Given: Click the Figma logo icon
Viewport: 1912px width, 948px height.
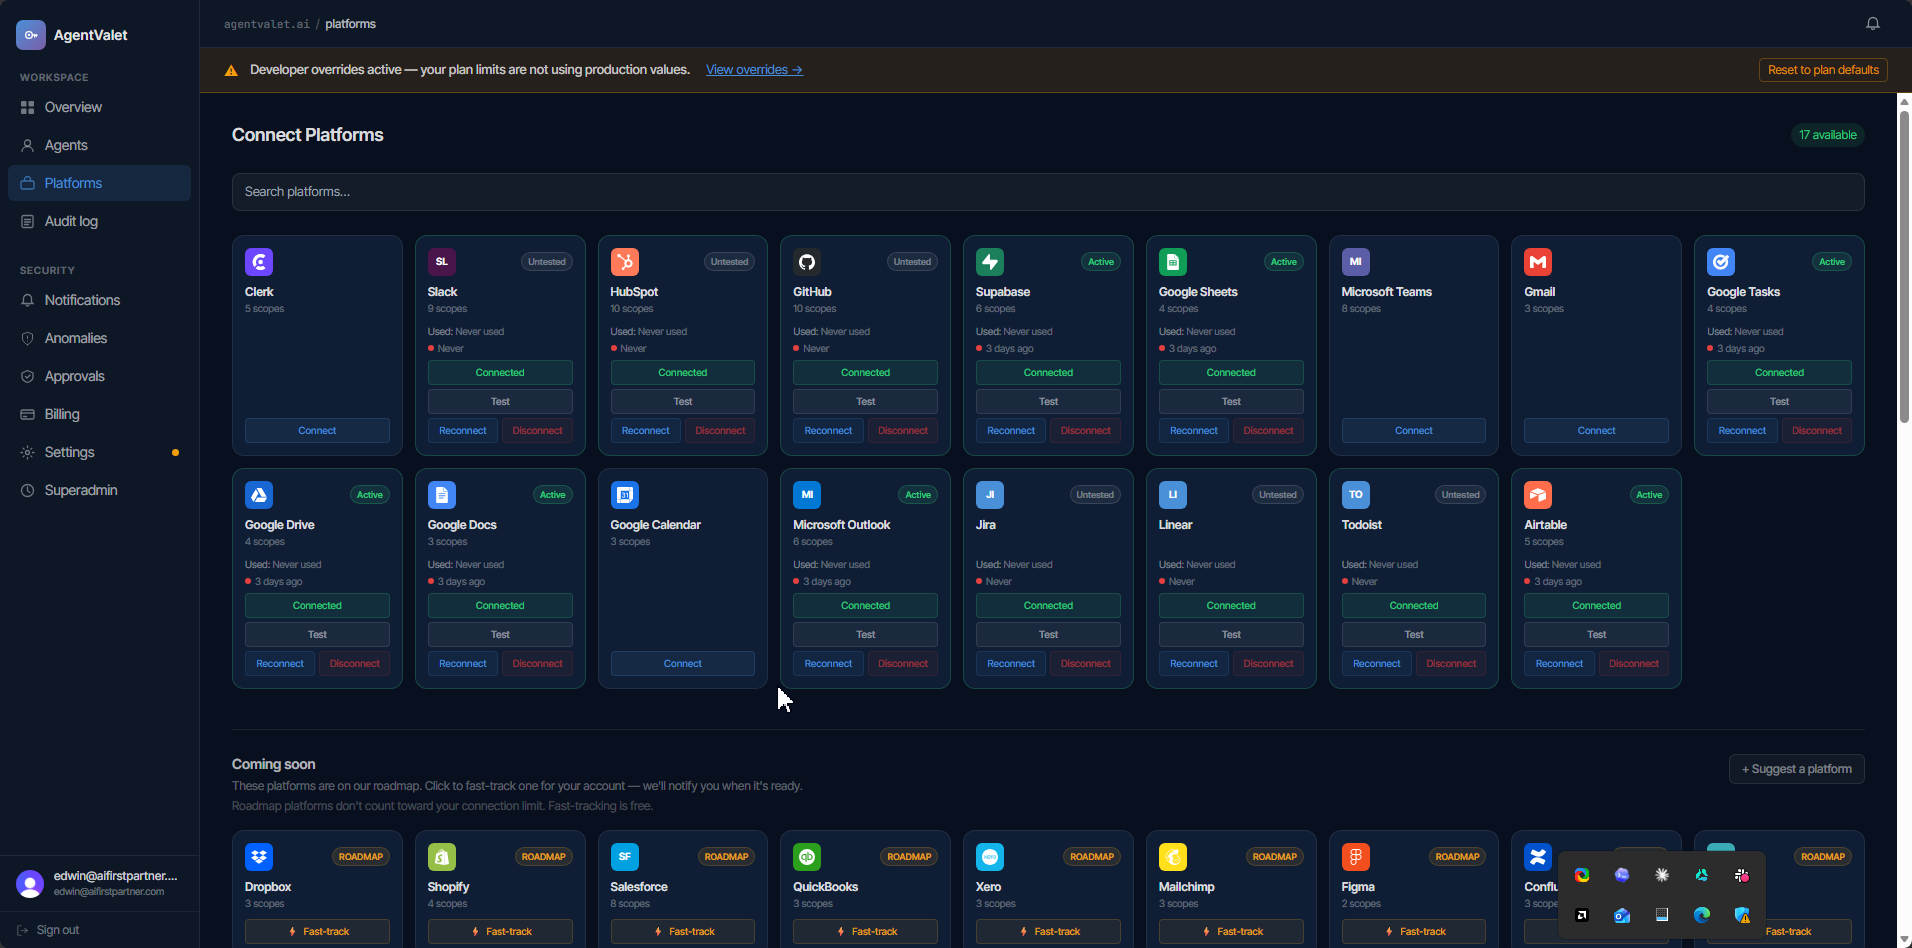Looking at the screenshot, I should (1356, 857).
